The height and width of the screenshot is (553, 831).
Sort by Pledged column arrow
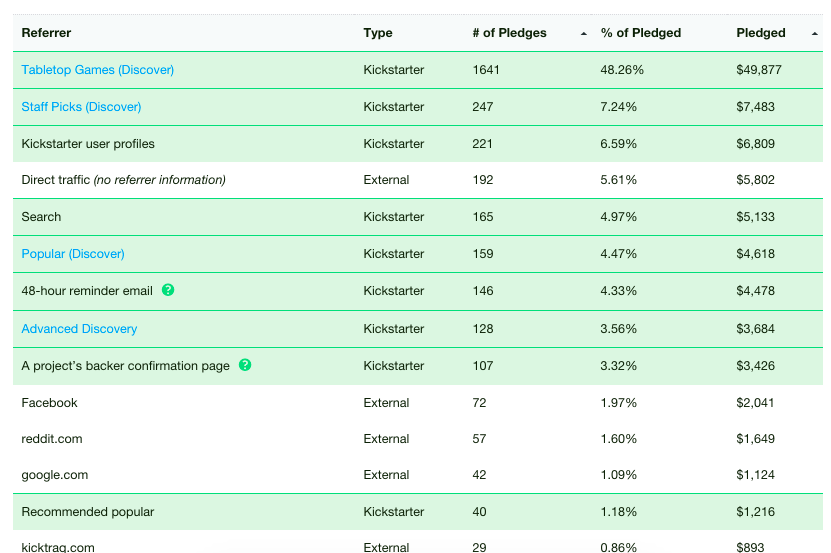pos(815,33)
